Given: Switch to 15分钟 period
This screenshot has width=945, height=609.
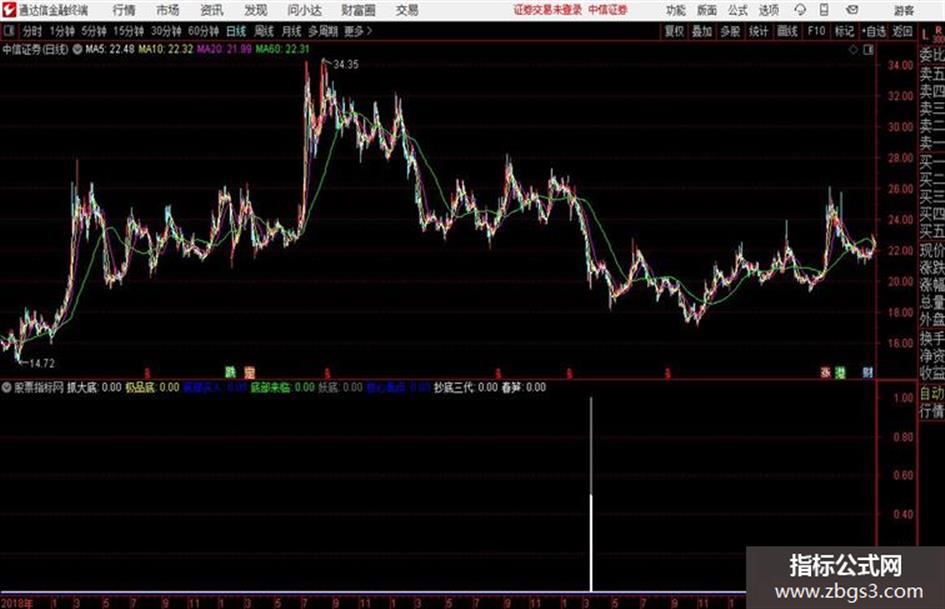Looking at the screenshot, I should coord(129,31).
